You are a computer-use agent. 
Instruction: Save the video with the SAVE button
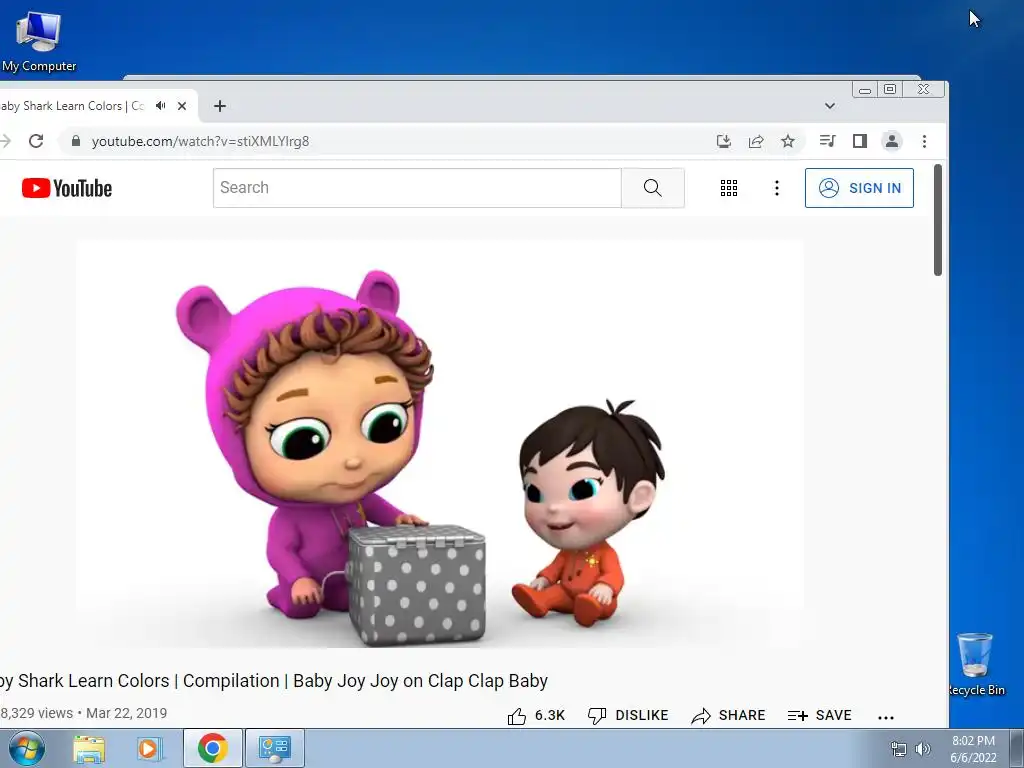(x=820, y=716)
